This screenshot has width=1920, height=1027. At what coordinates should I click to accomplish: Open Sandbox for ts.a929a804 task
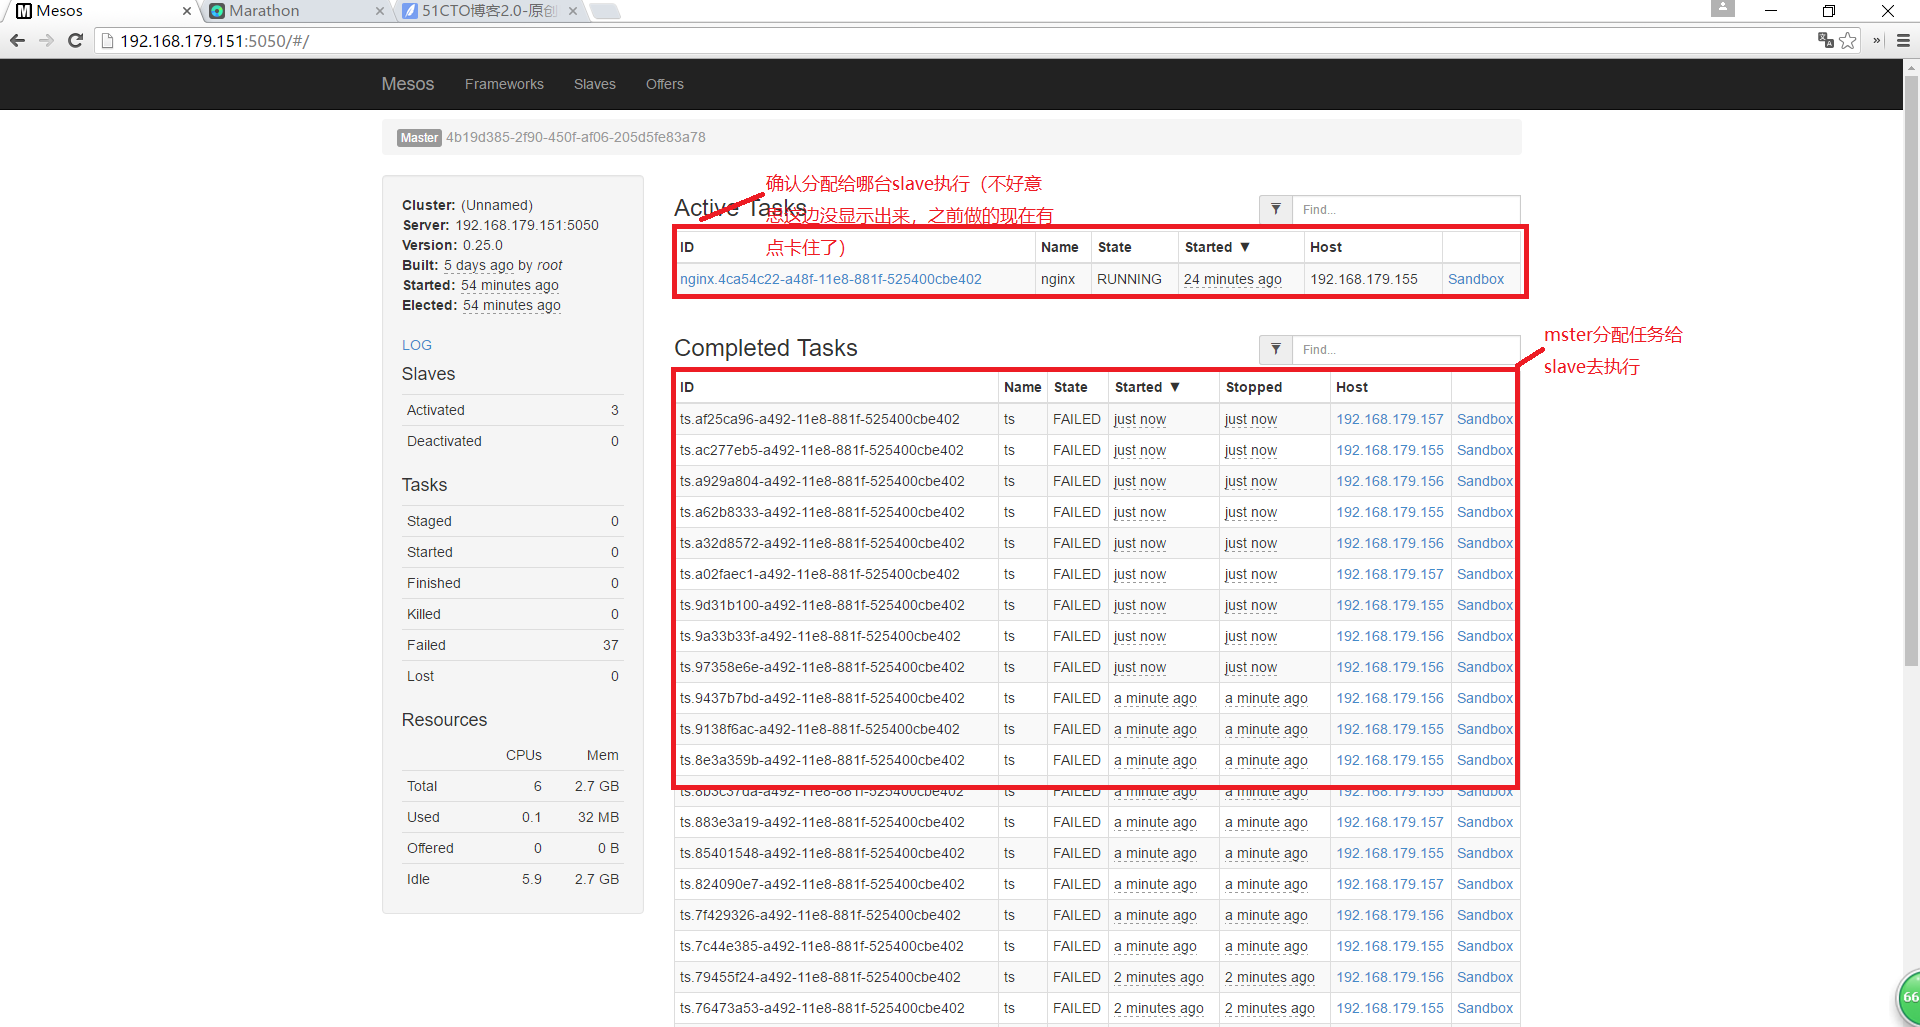[1485, 481]
